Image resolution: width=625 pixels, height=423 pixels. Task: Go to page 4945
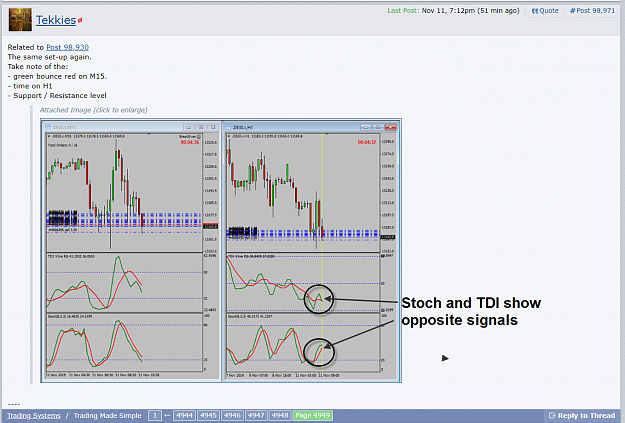coord(208,415)
